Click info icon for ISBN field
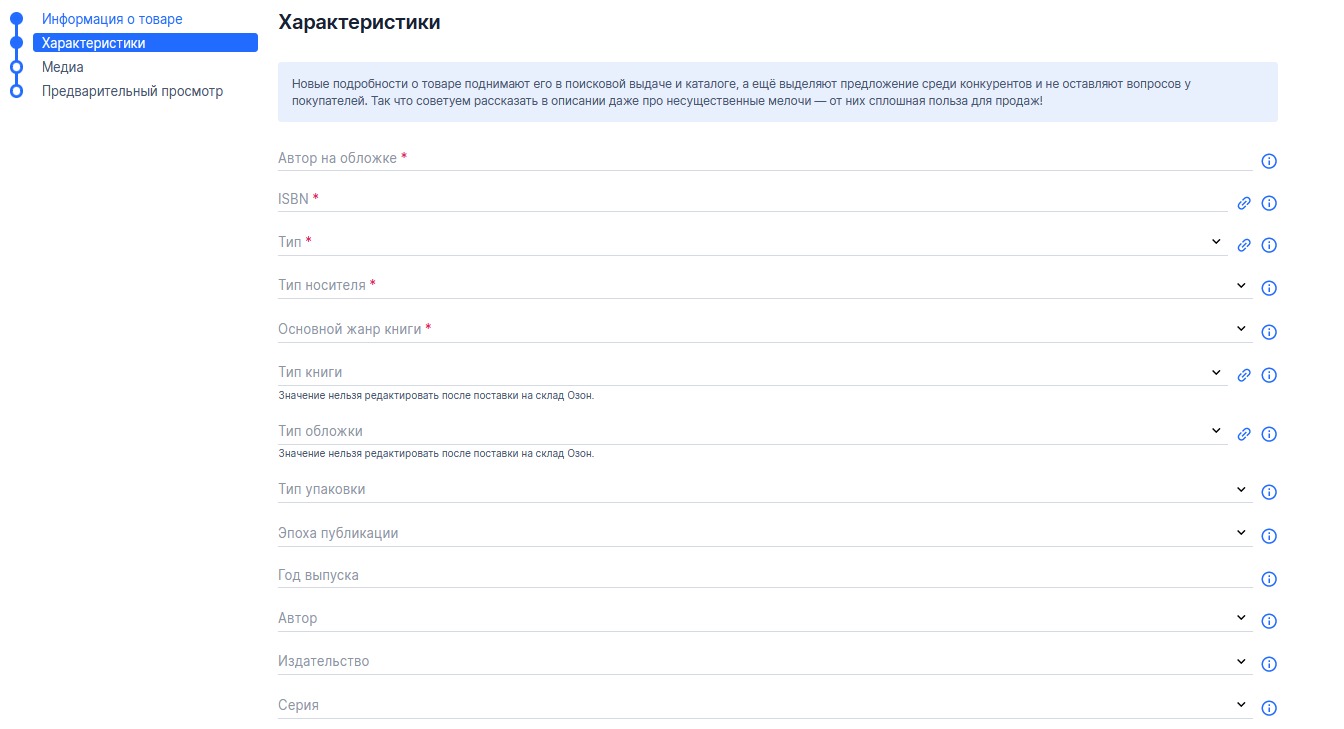Viewport: 1344px width, 729px height. [1269, 203]
